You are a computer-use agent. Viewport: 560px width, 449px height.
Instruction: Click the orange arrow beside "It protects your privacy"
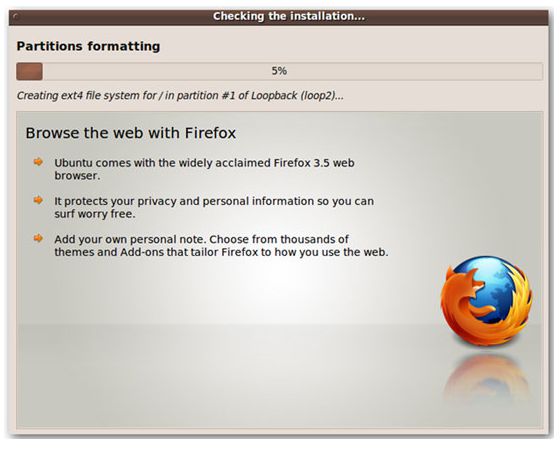(x=38, y=200)
